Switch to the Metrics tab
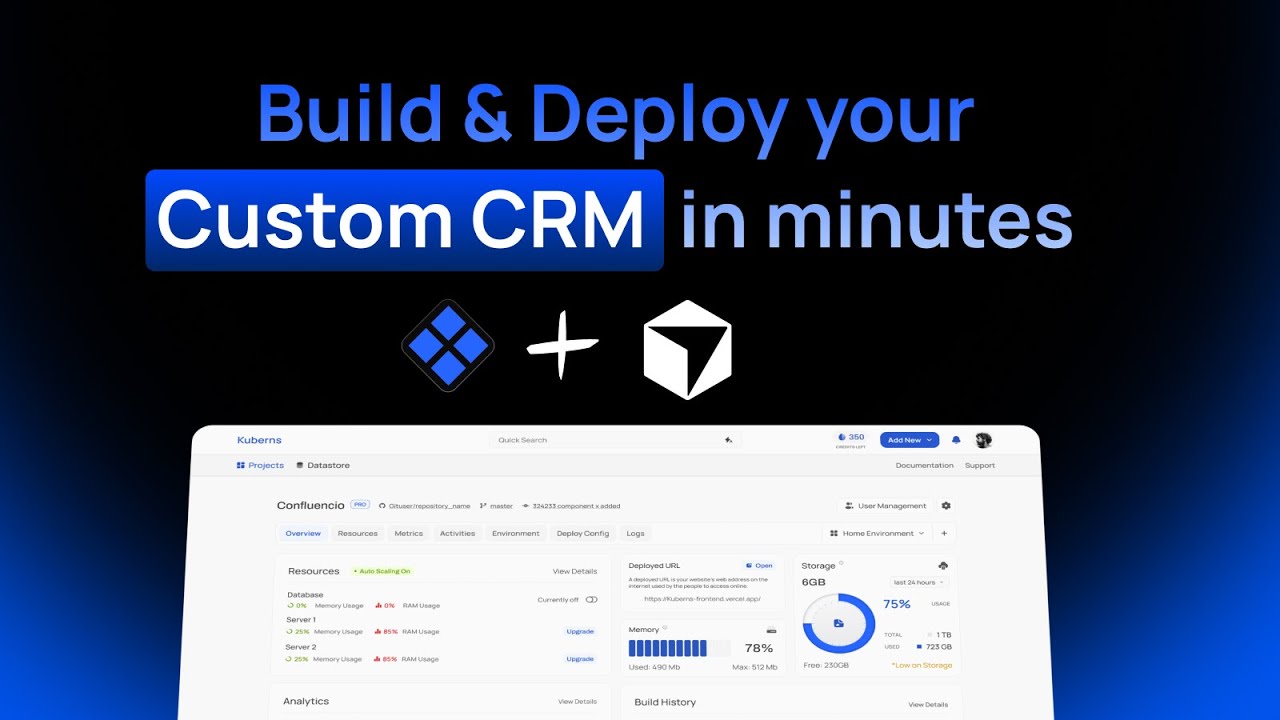Screen dimensions: 1280x720 click(x=408, y=533)
